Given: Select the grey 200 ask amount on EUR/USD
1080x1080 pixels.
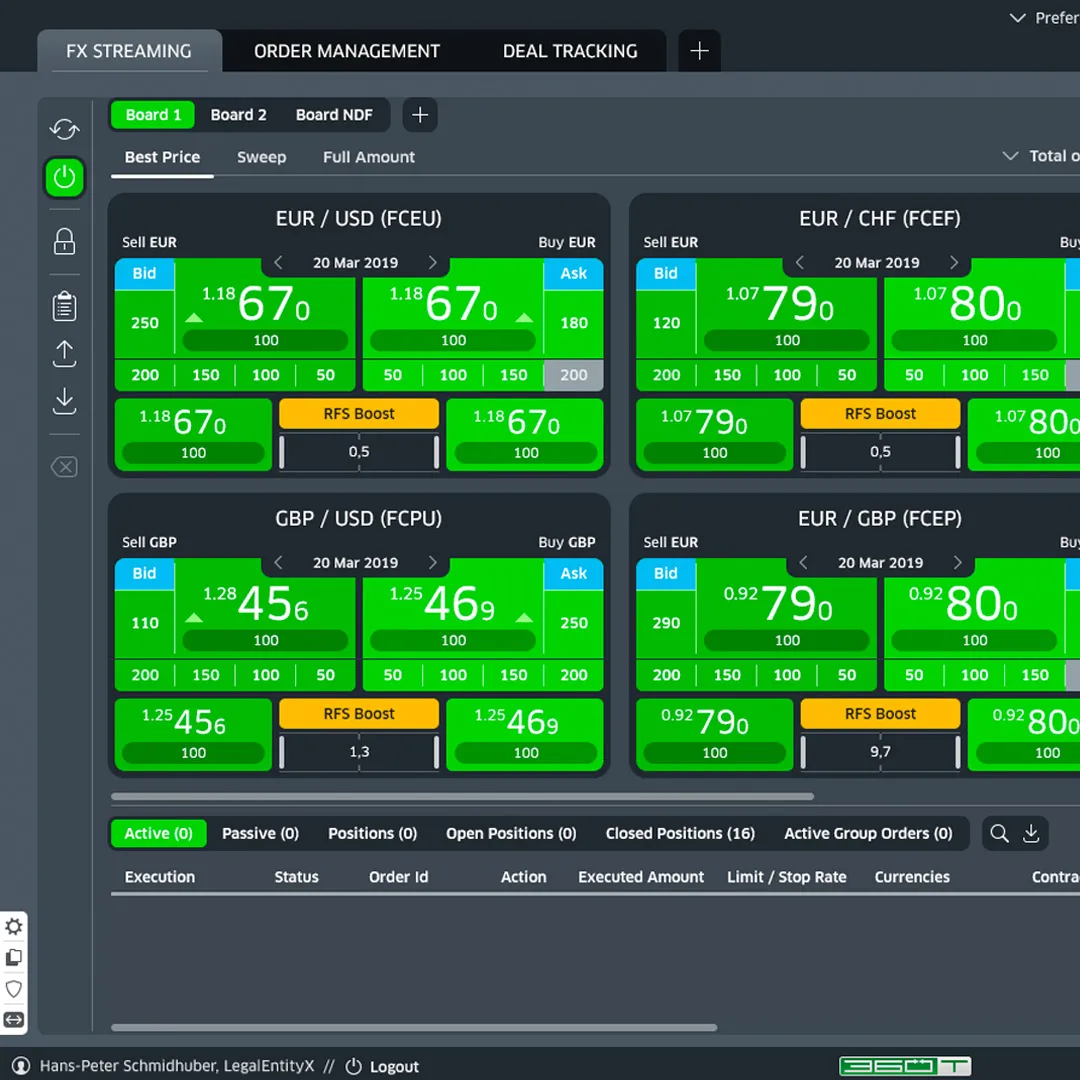Looking at the screenshot, I should coord(574,375).
